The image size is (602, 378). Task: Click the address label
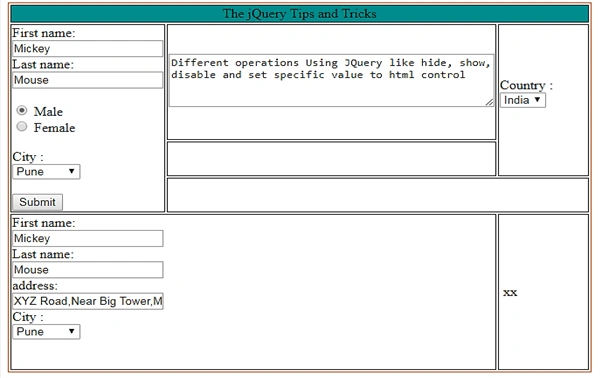pos(35,286)
